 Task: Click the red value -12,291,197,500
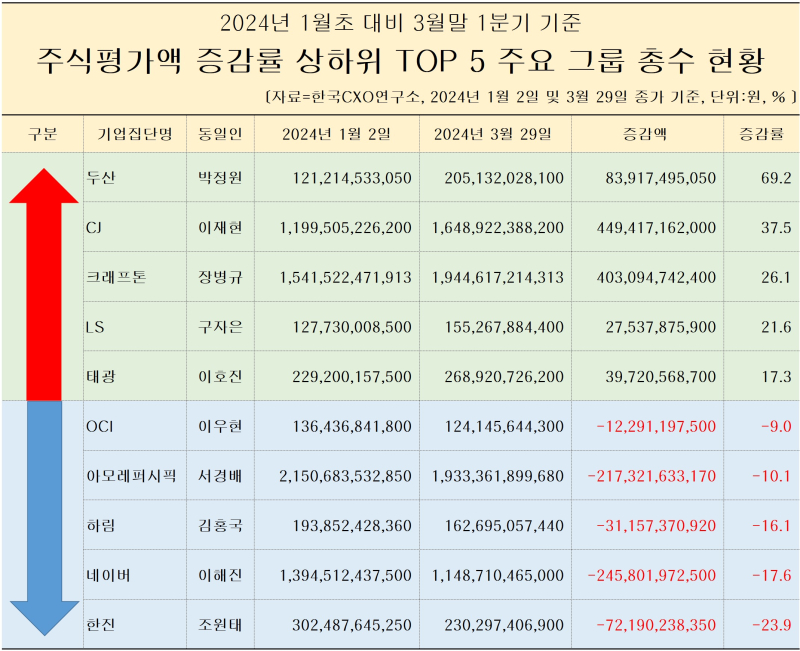656,427
